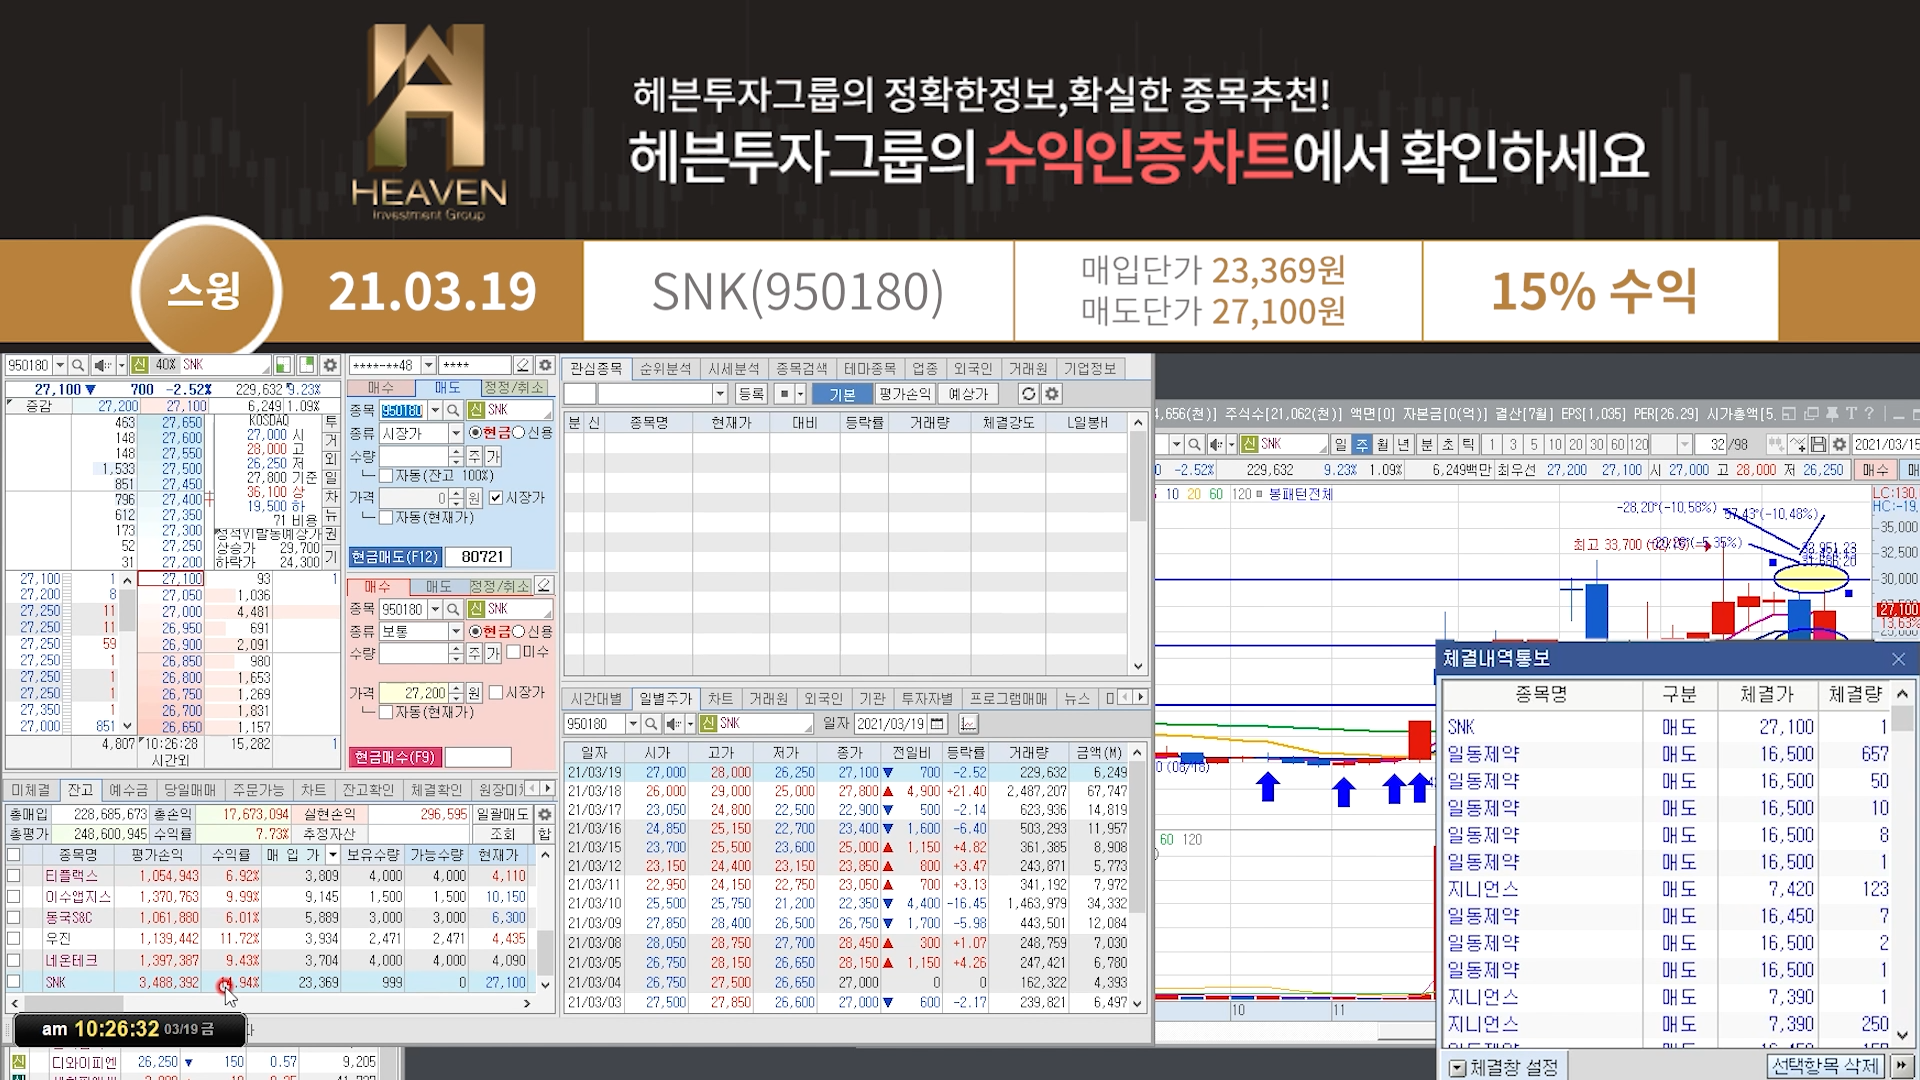The image size is (1920, 1080).
Task: Check the 우진 row checkbox in holdings
Action: (14, 939)
